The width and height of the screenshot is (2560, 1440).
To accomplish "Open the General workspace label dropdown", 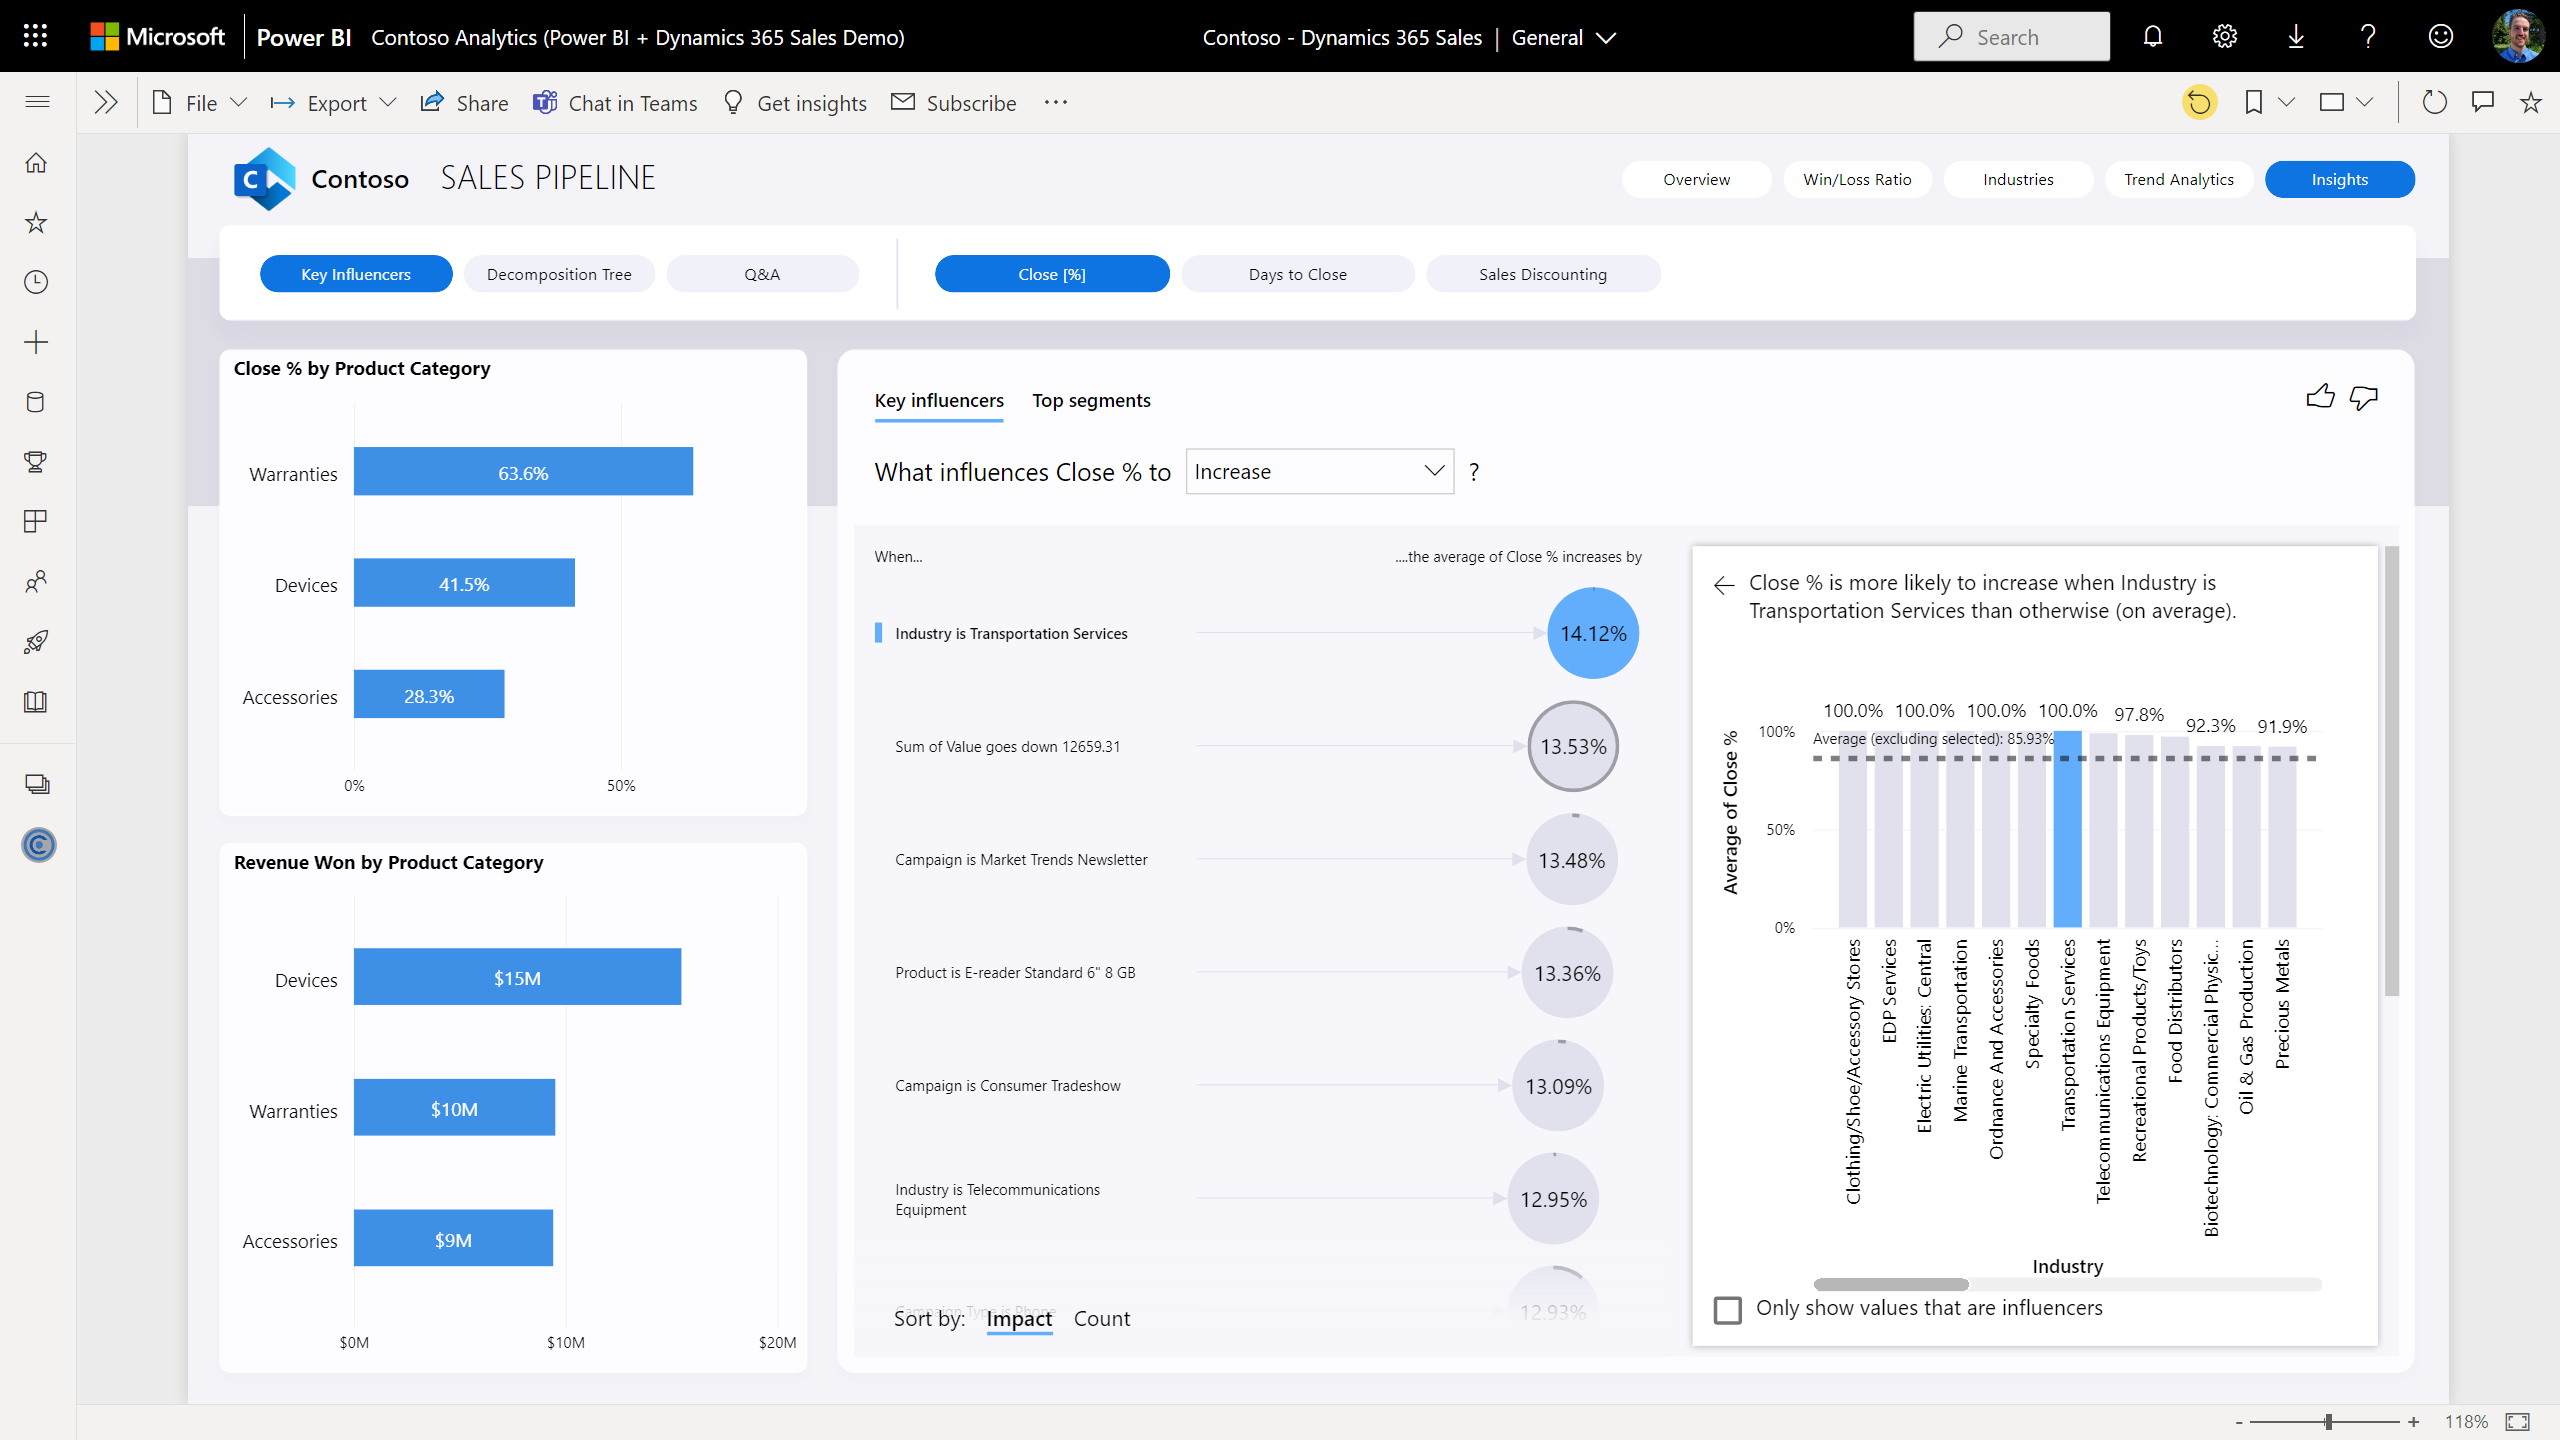I will pos(1606,37).
